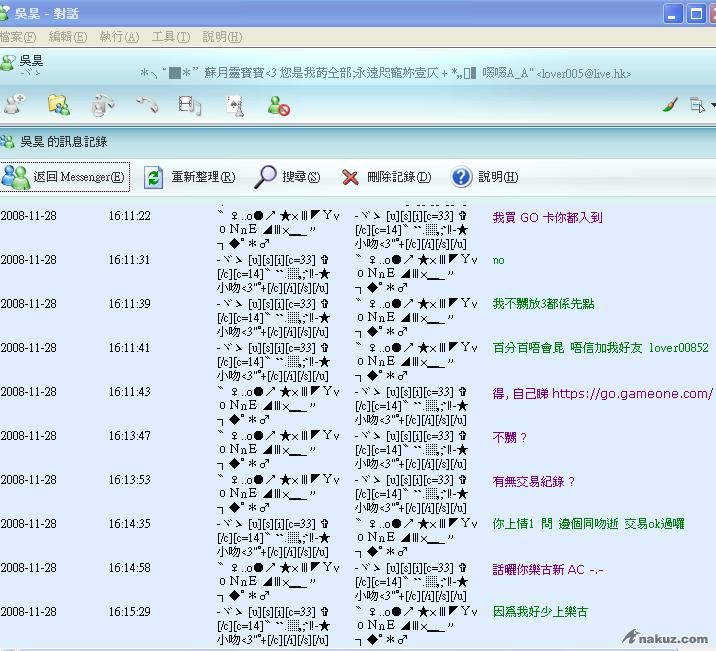
Task: Open the 說明(H) menu in menu bar
Action: click(222, 37)
